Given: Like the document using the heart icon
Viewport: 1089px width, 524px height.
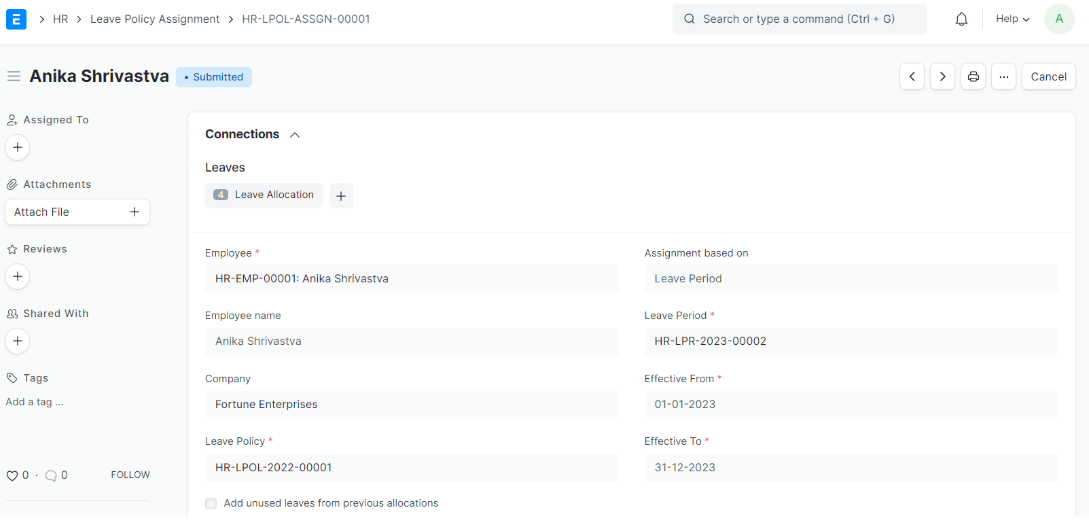Looking at the screenshot, I should 13,475.
